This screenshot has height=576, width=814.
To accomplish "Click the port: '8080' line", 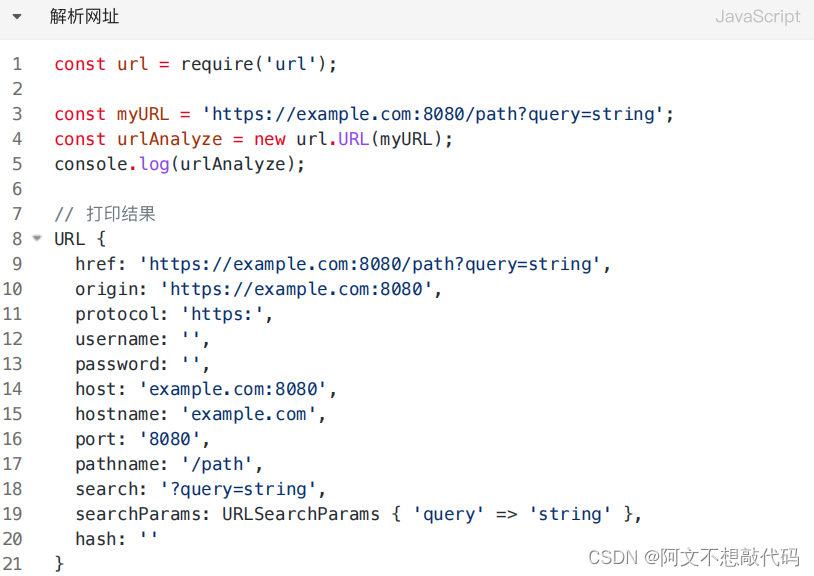I will [142, 438].
